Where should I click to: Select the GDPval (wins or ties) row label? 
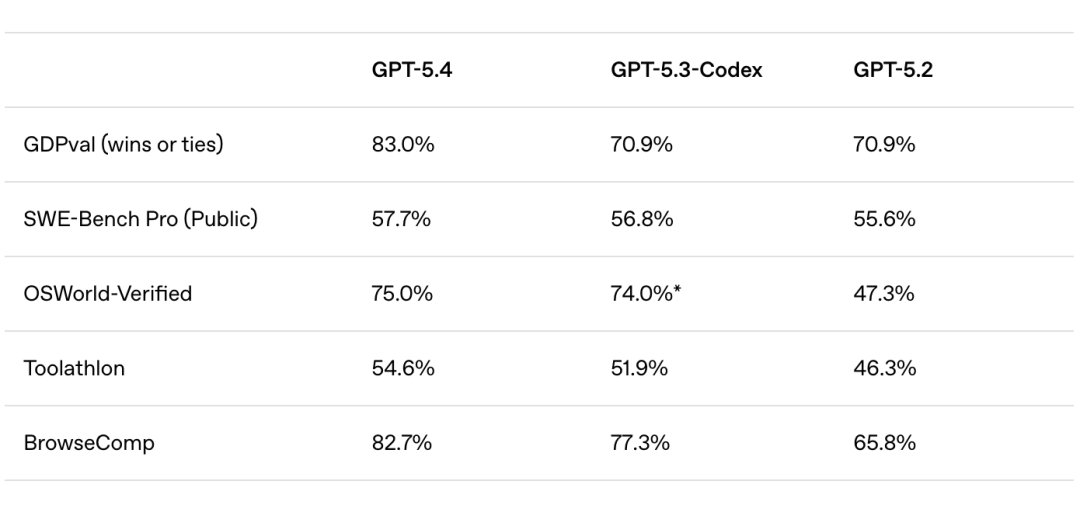click(123, 145)
